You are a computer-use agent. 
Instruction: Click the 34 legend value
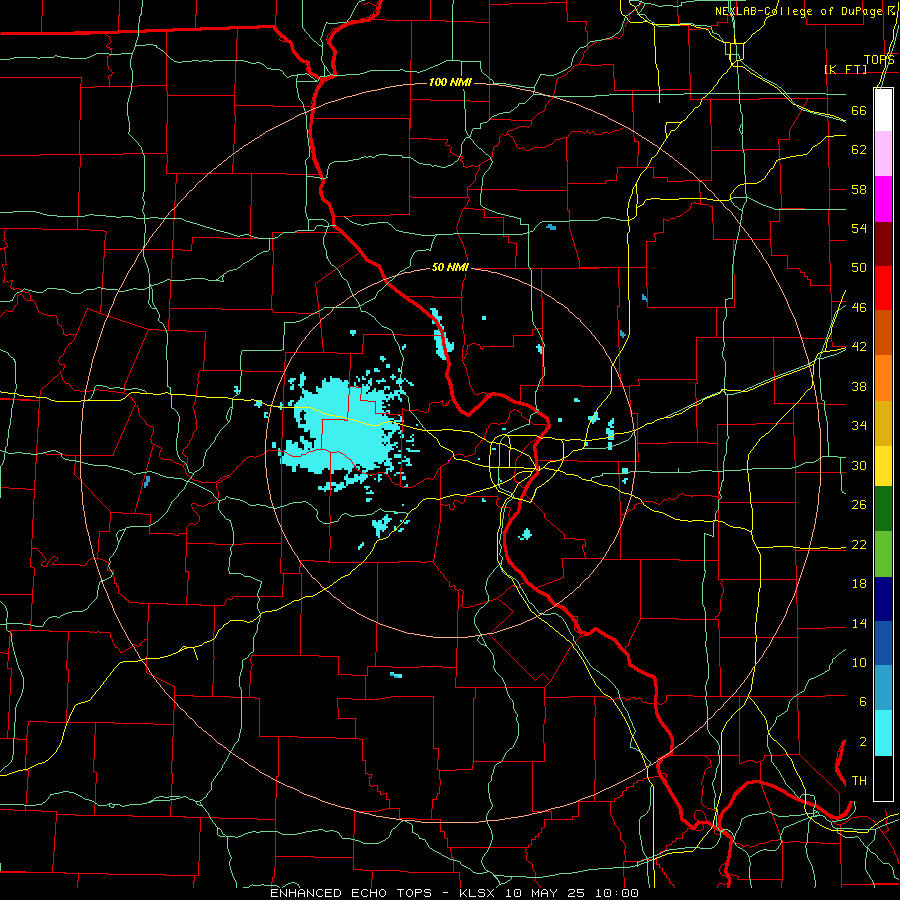click(x=859, y=426)
